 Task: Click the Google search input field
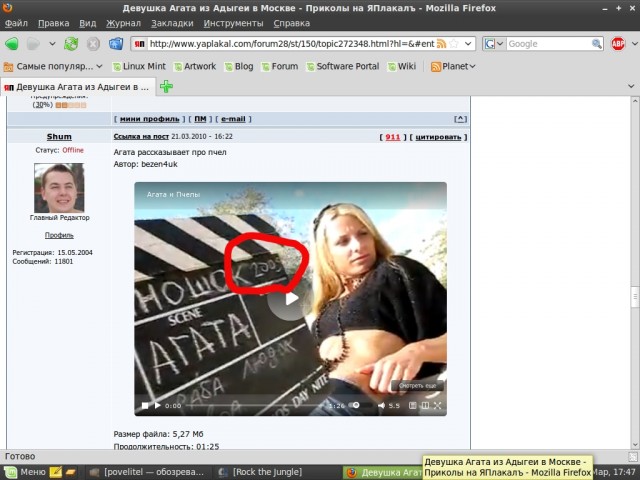click(x=549, y=44)
